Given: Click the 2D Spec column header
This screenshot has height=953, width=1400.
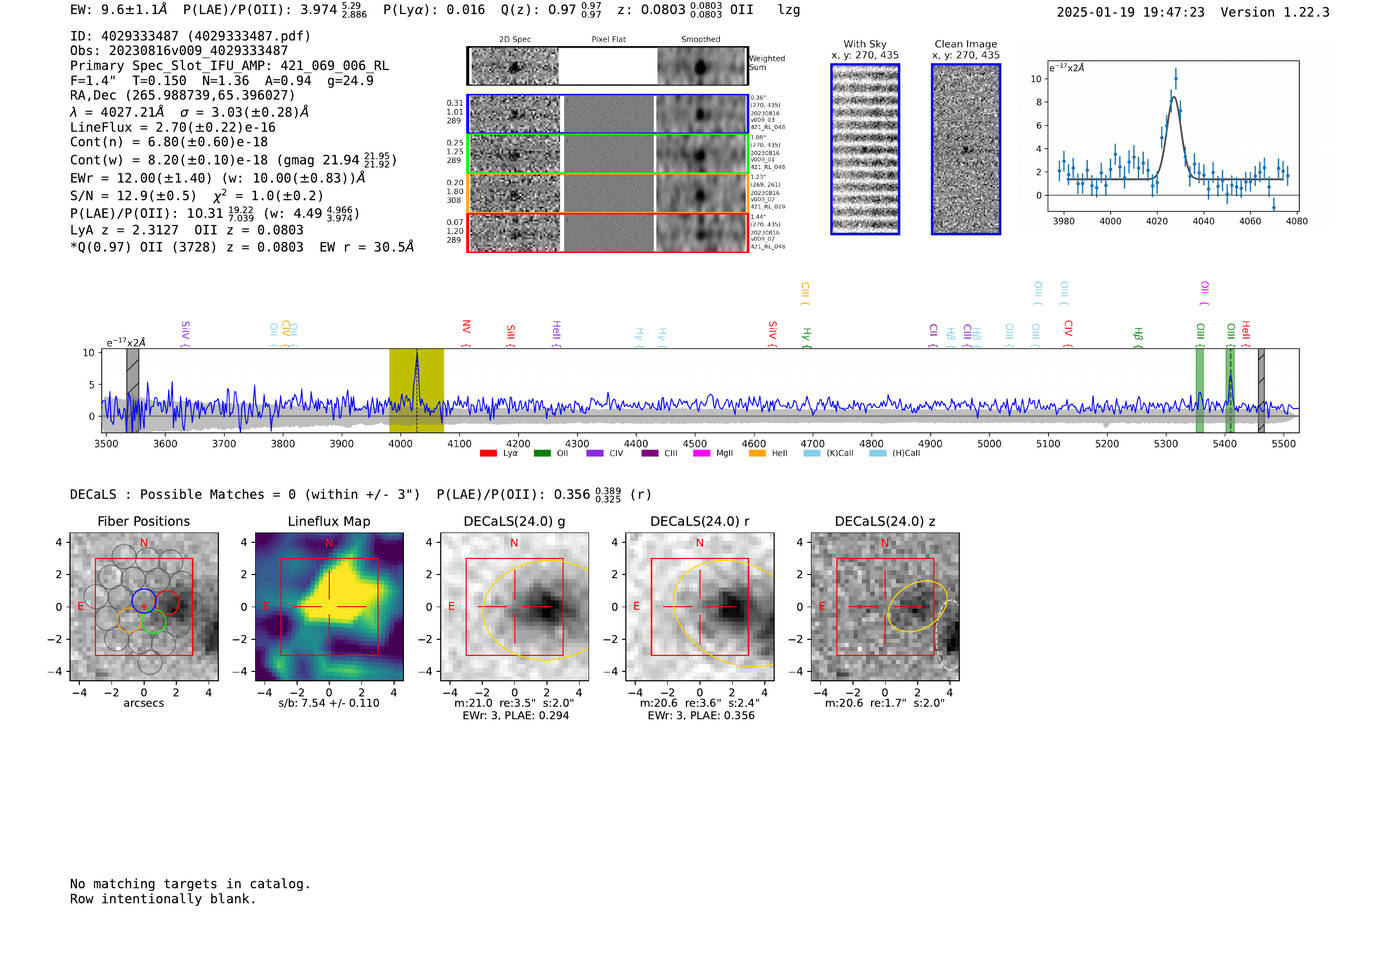Looking at the screenshot, I should [x=515, y=40].
